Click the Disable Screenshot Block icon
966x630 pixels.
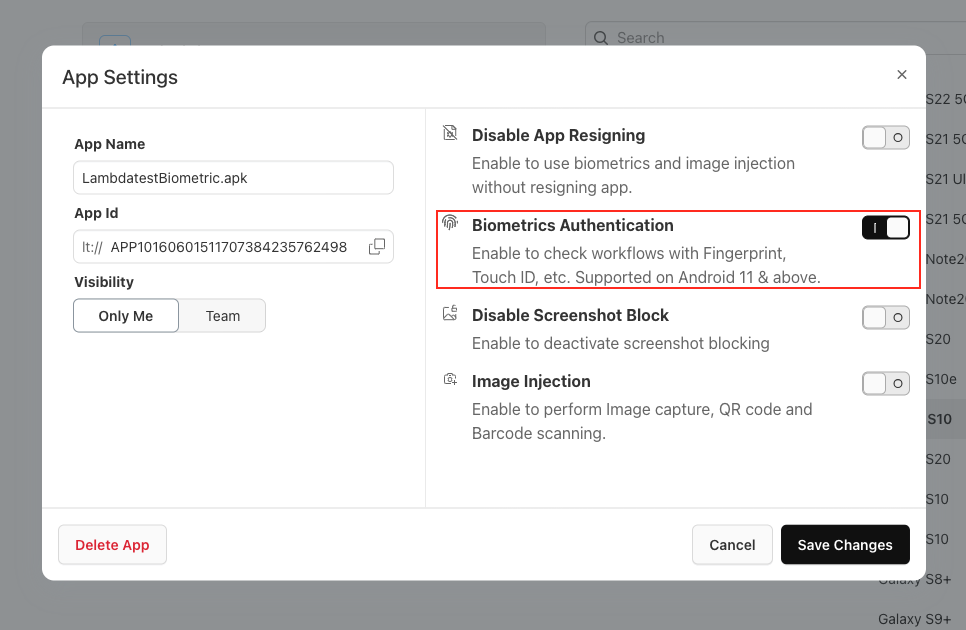pos(450,314)
